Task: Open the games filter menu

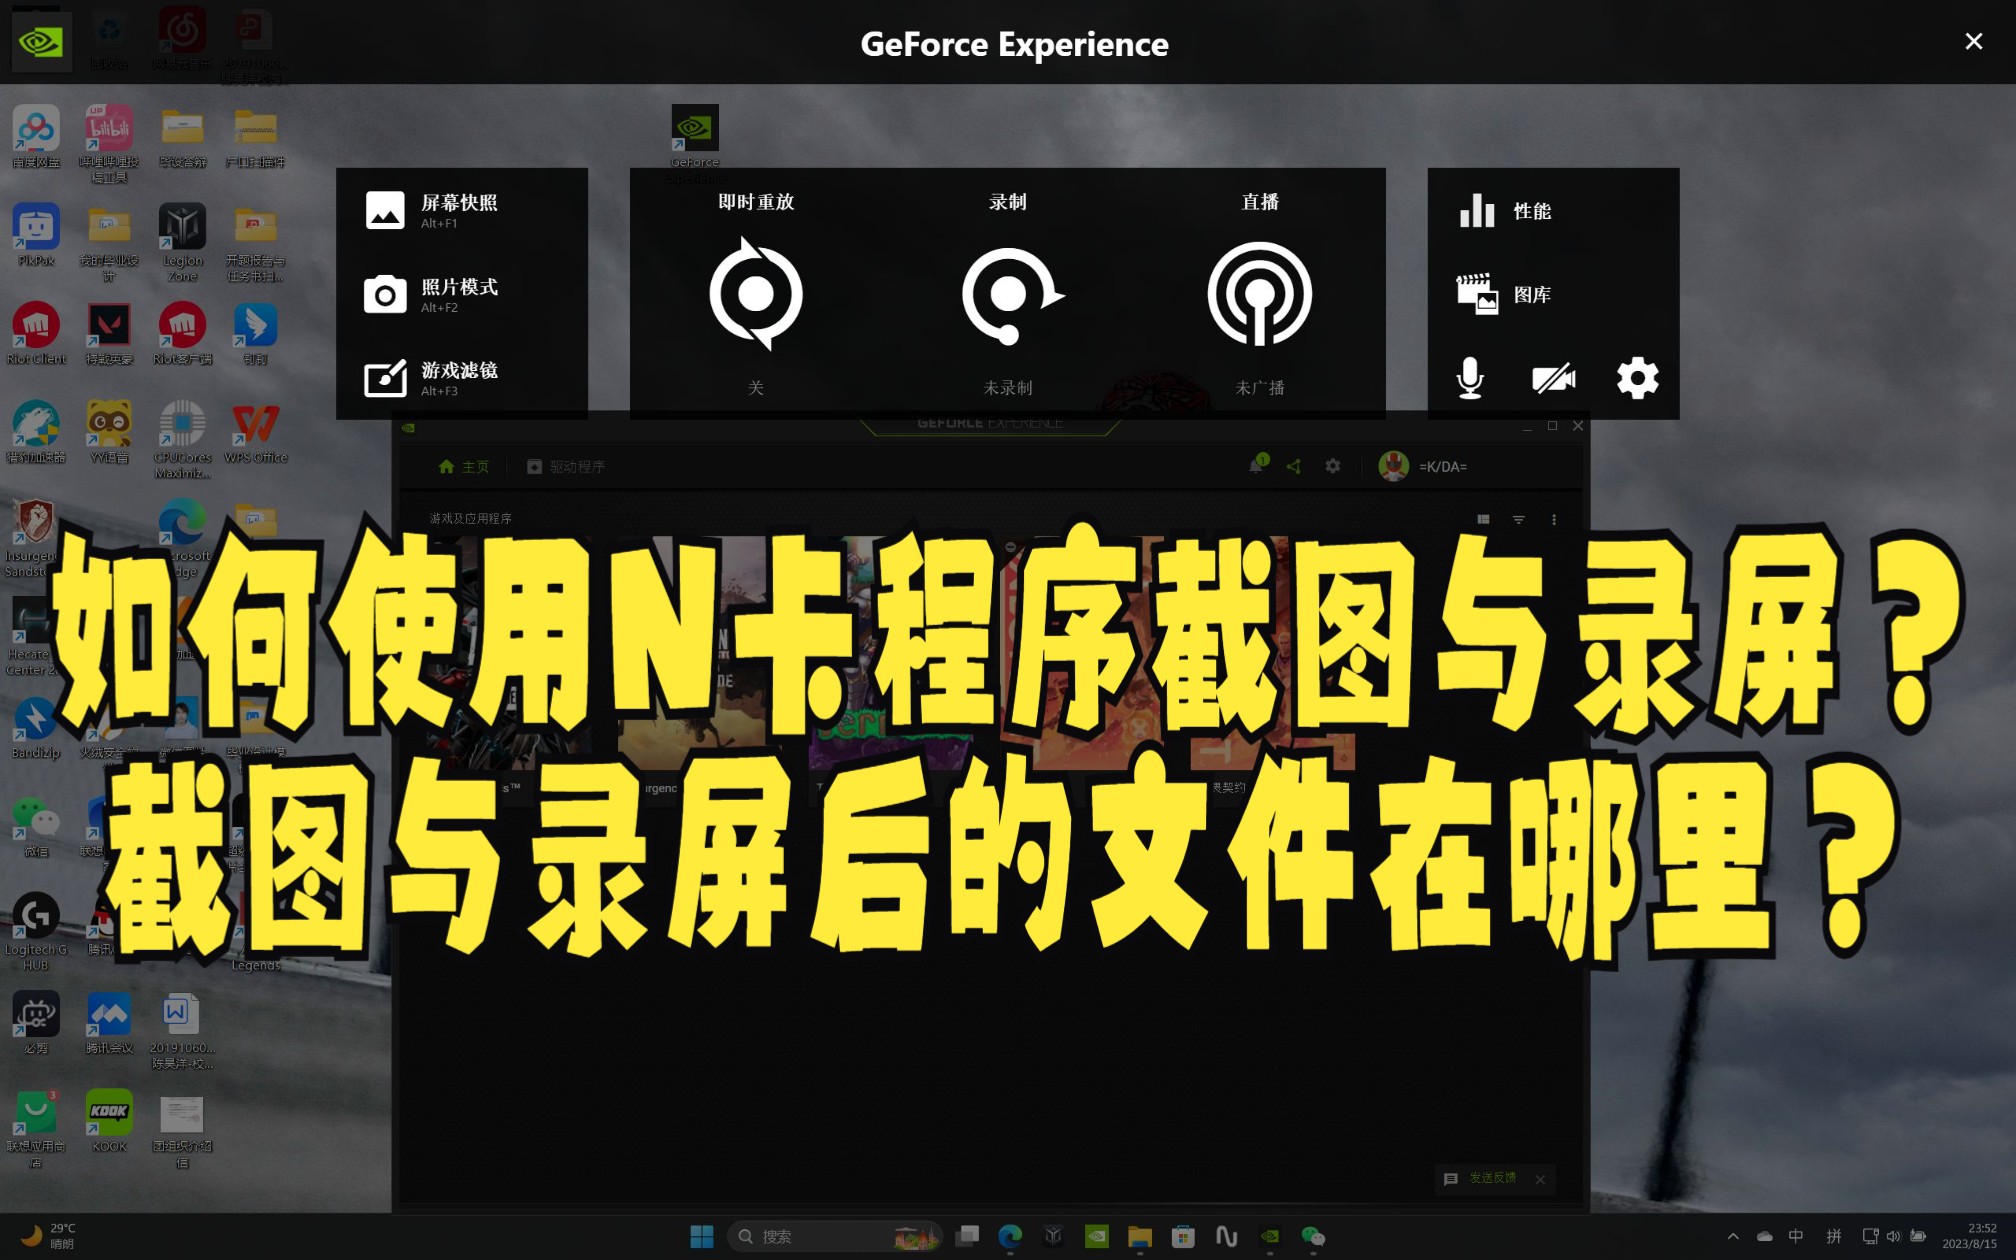Action: click(x=1518, y=519)
